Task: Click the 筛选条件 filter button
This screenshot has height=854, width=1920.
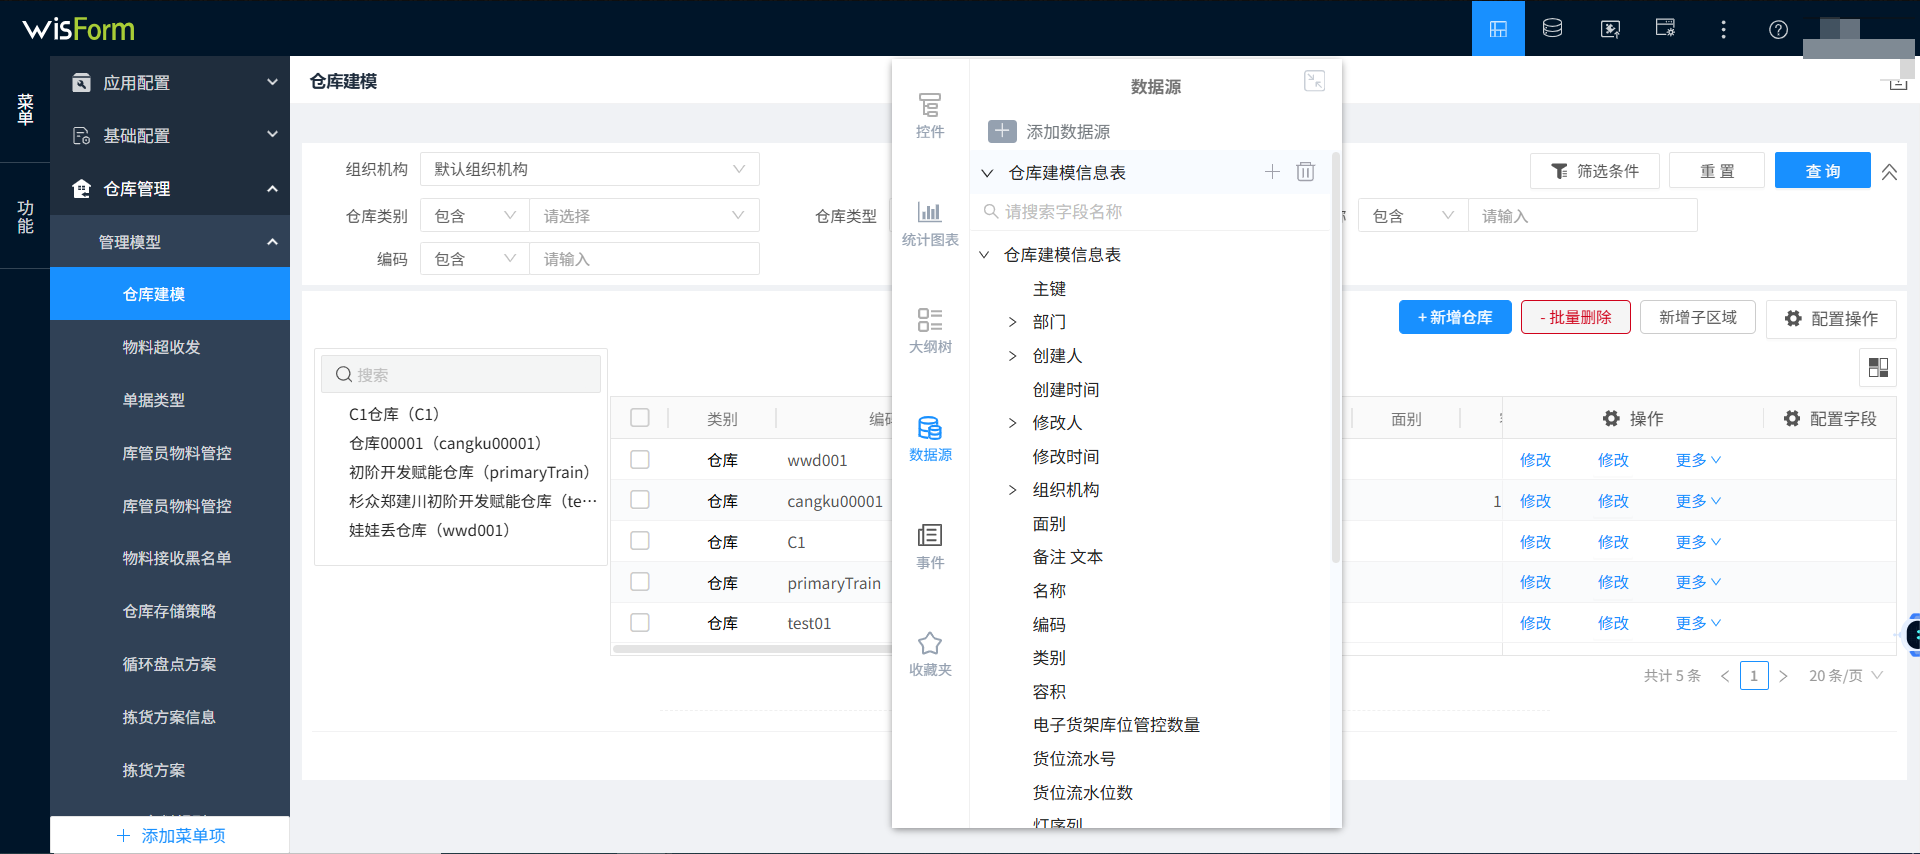Action: point(1595,171)
